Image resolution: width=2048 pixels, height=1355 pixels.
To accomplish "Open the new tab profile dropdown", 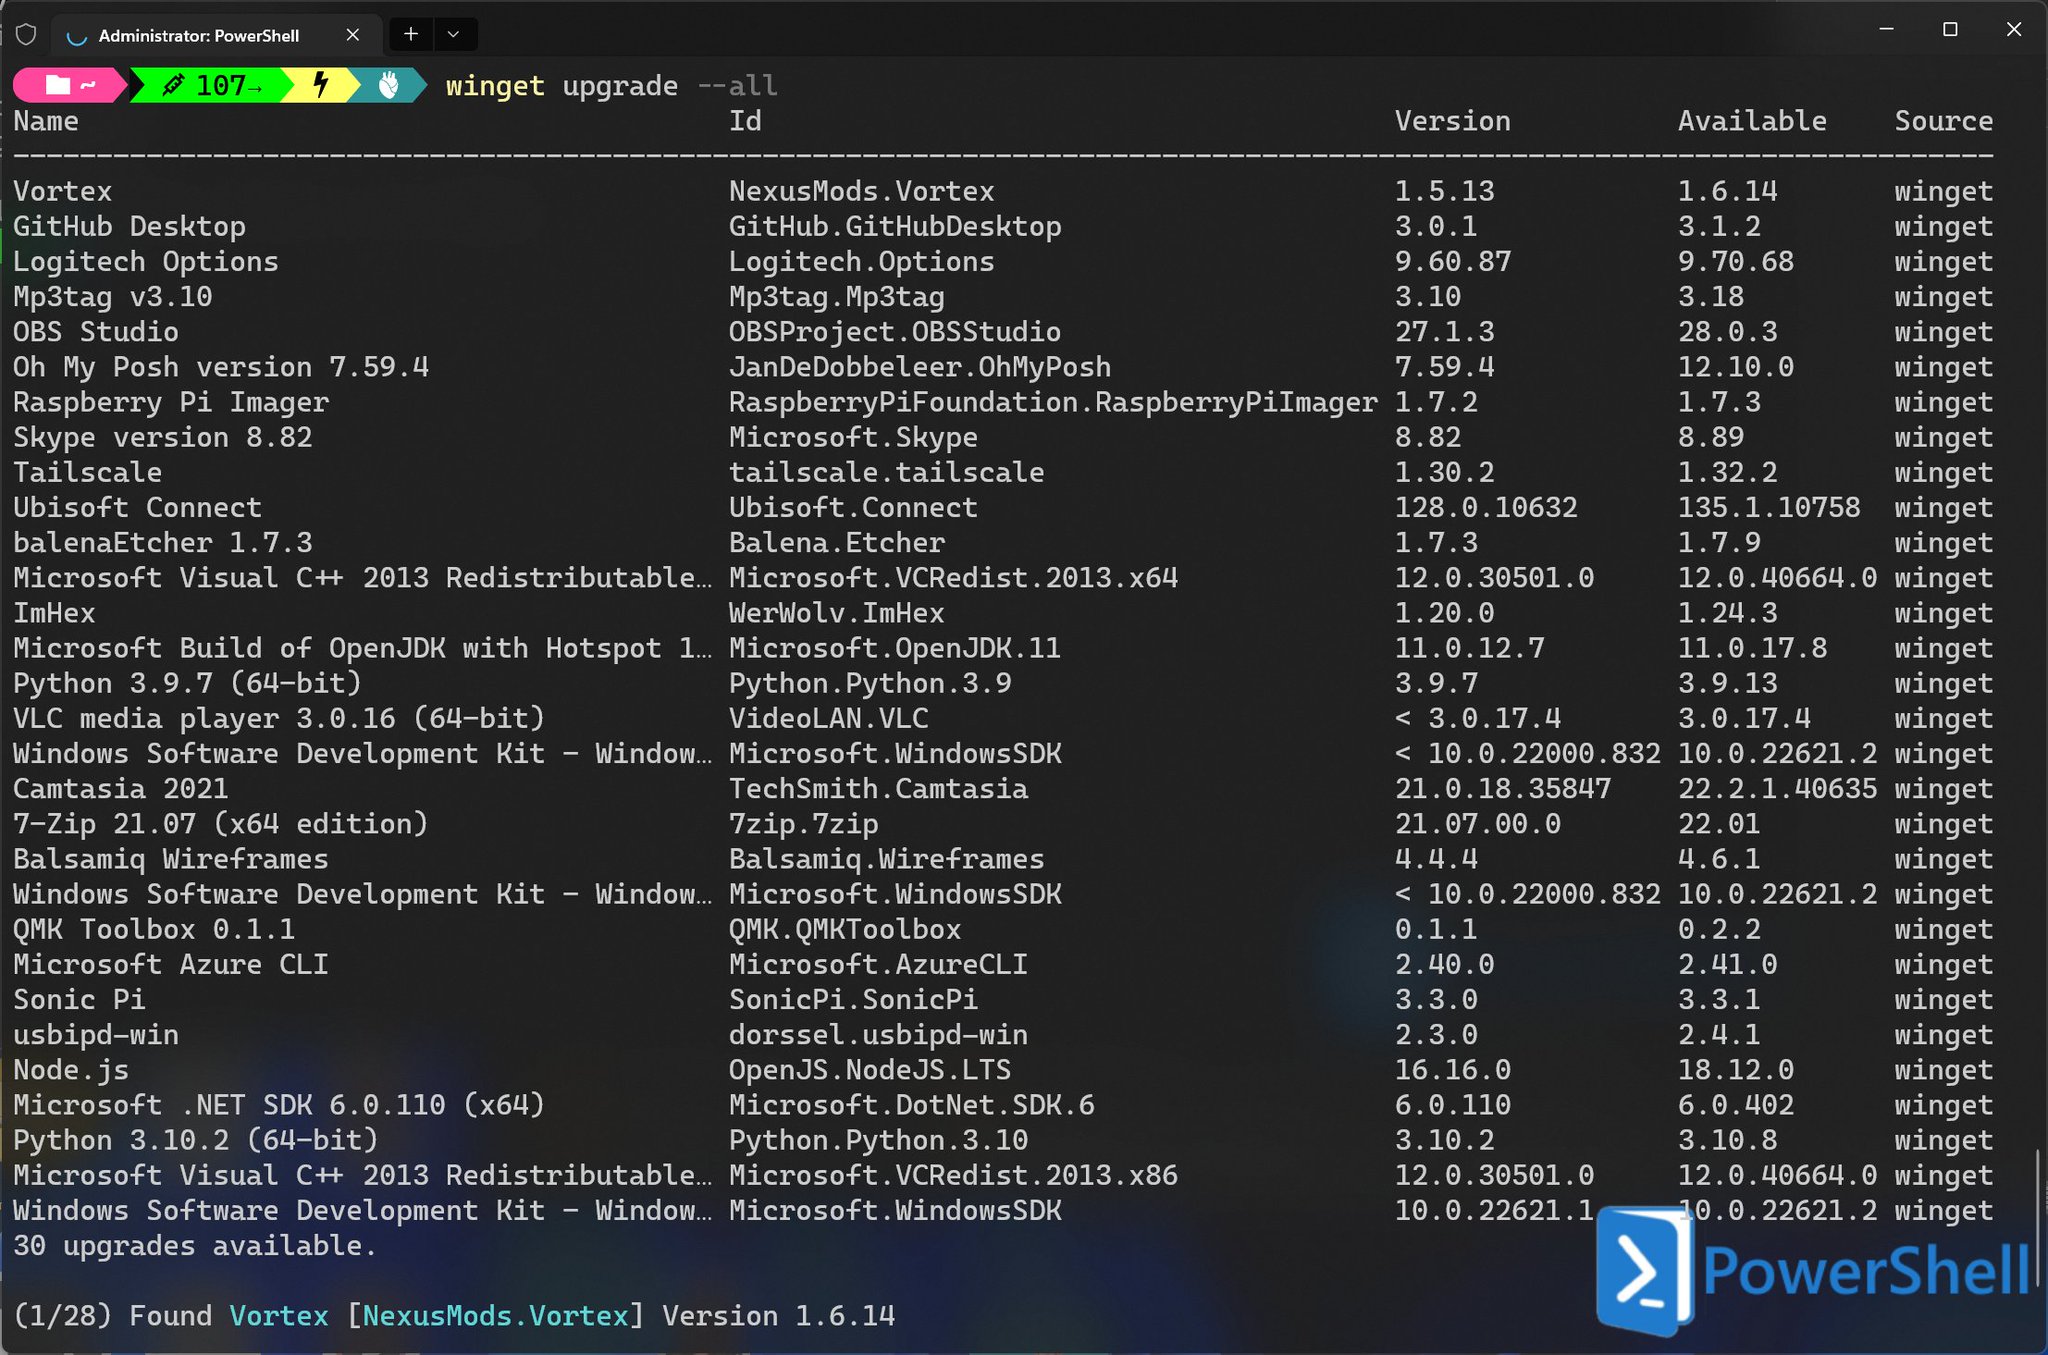I will point(454,34).
